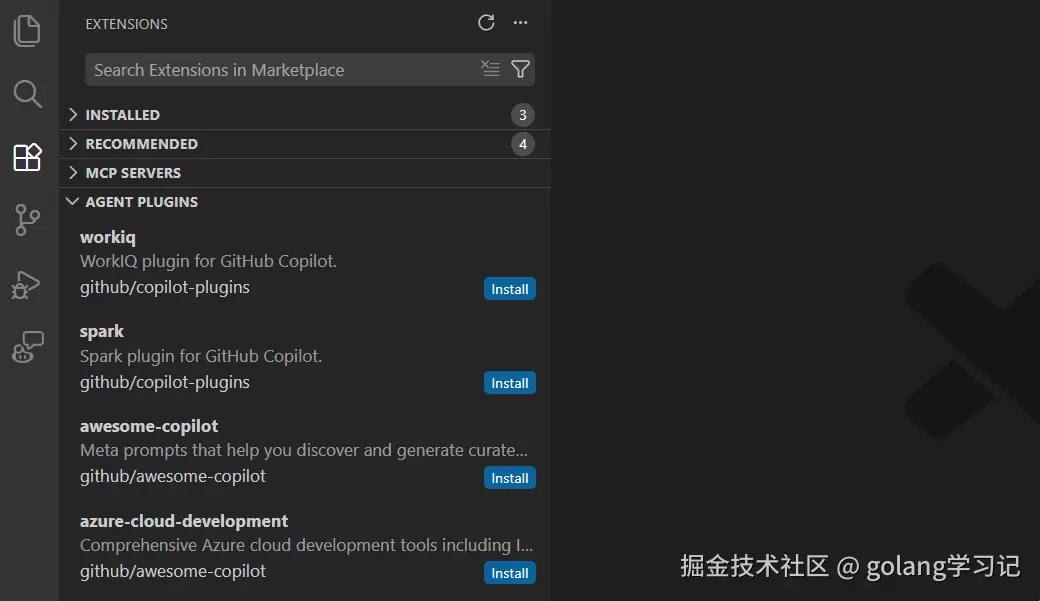Open the Run and Debug view
This screenshot has height=601, width=1040.
[x=27, y=285]
